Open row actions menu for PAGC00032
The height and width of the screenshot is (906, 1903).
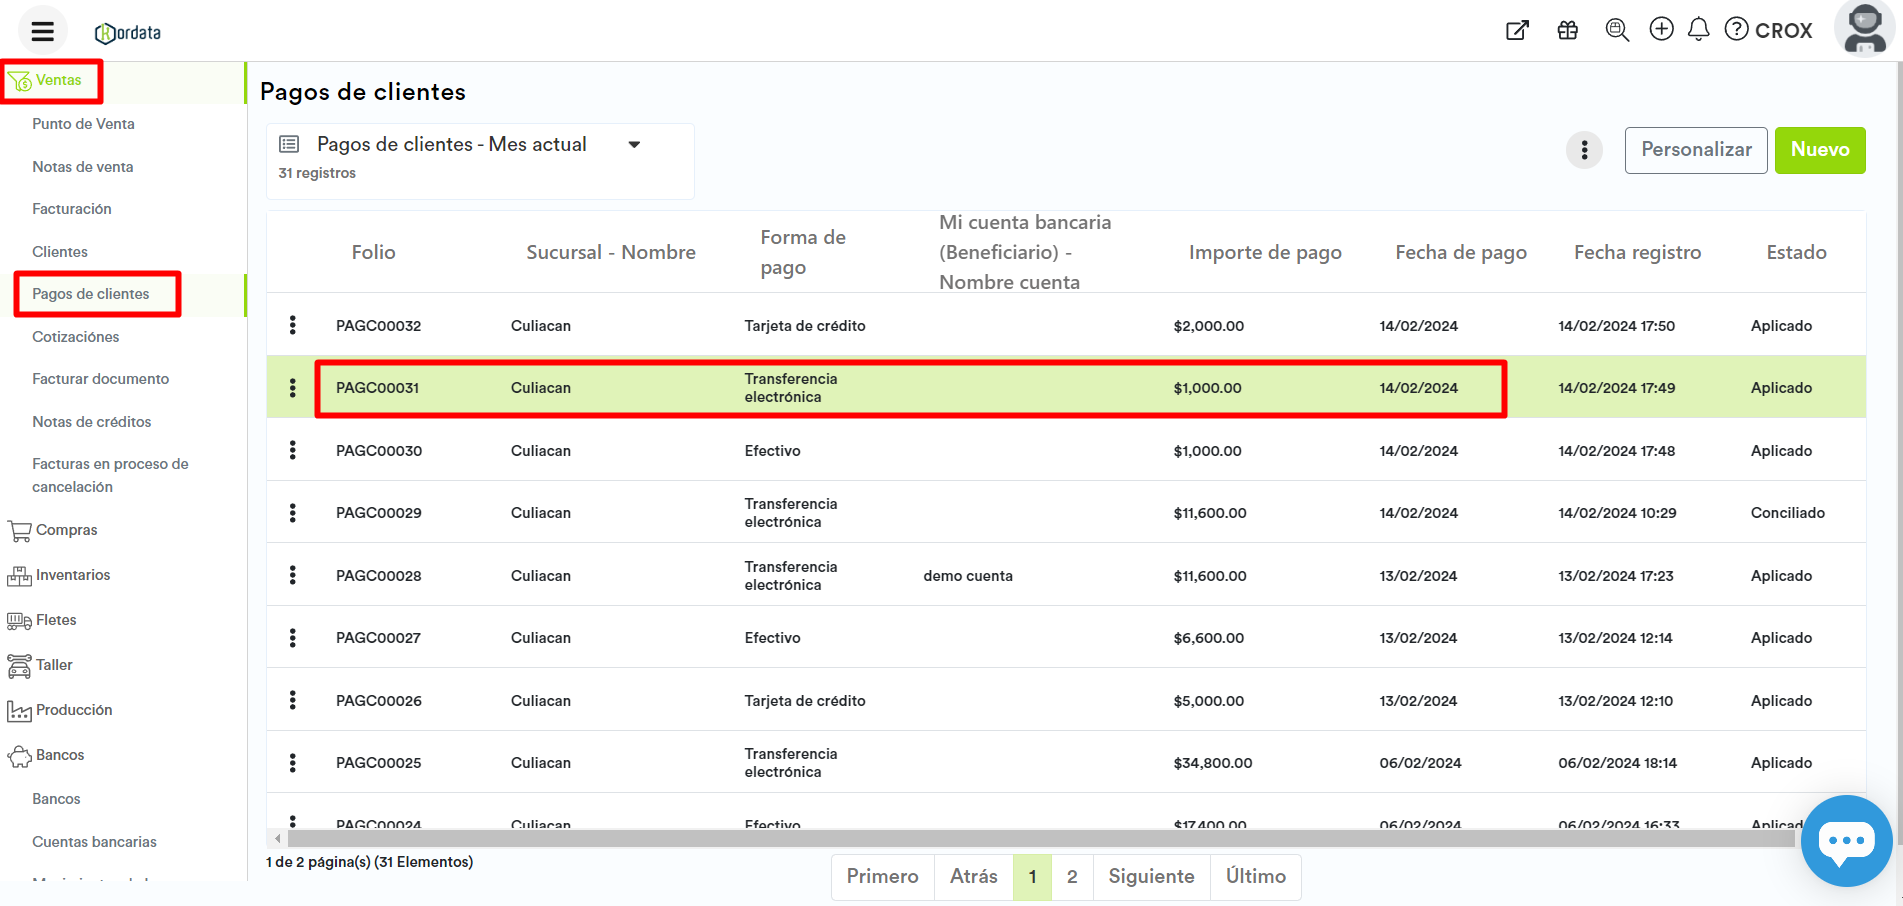pos(293,325)
